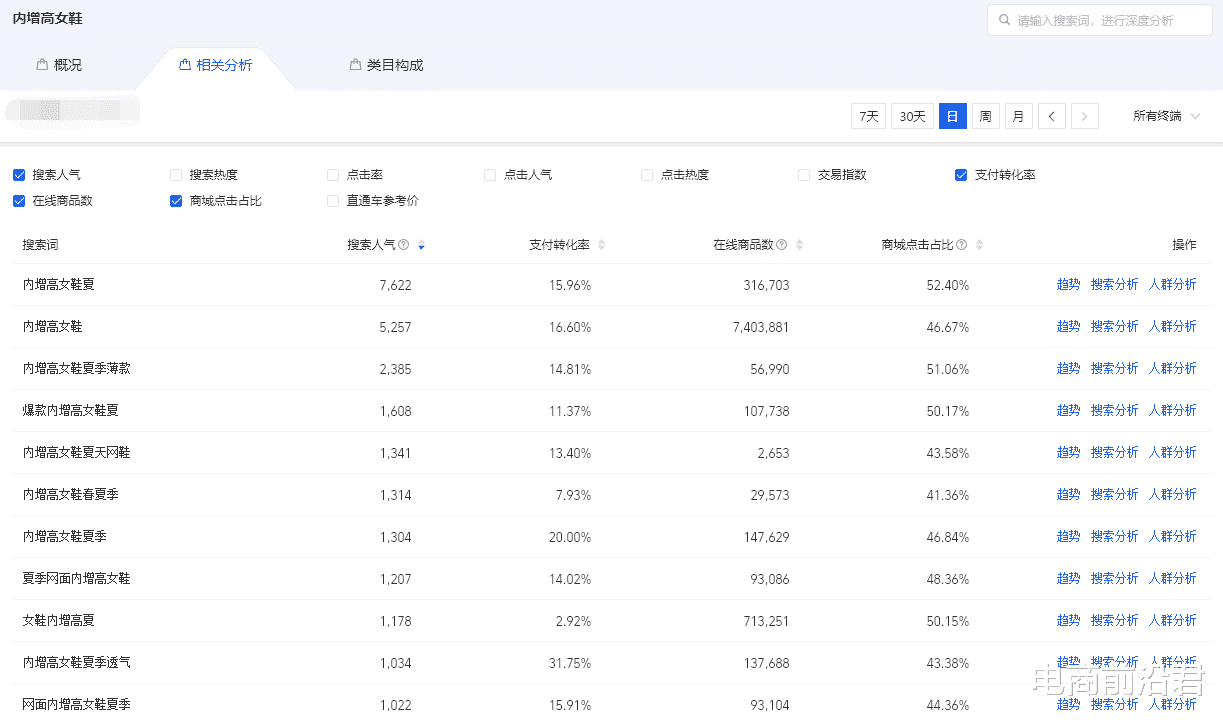Sort by 搜索人气 column arrows

421,245
